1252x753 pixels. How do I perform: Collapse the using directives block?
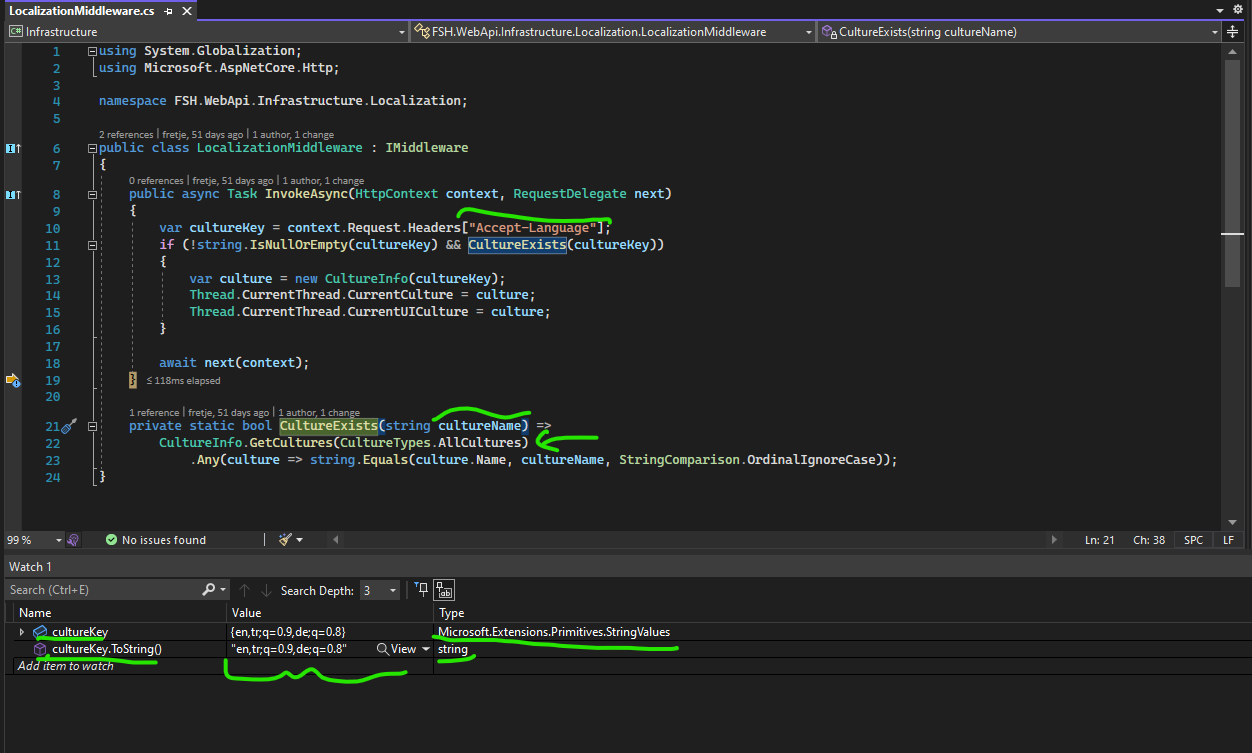92,51
